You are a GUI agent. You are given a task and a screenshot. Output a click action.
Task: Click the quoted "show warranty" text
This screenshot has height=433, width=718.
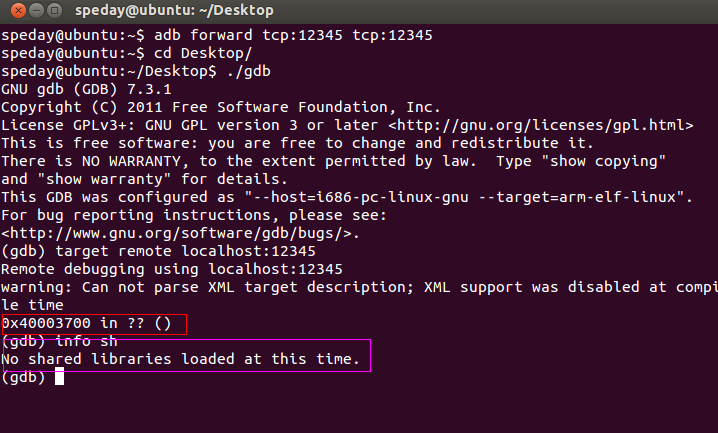click(104, 179)
